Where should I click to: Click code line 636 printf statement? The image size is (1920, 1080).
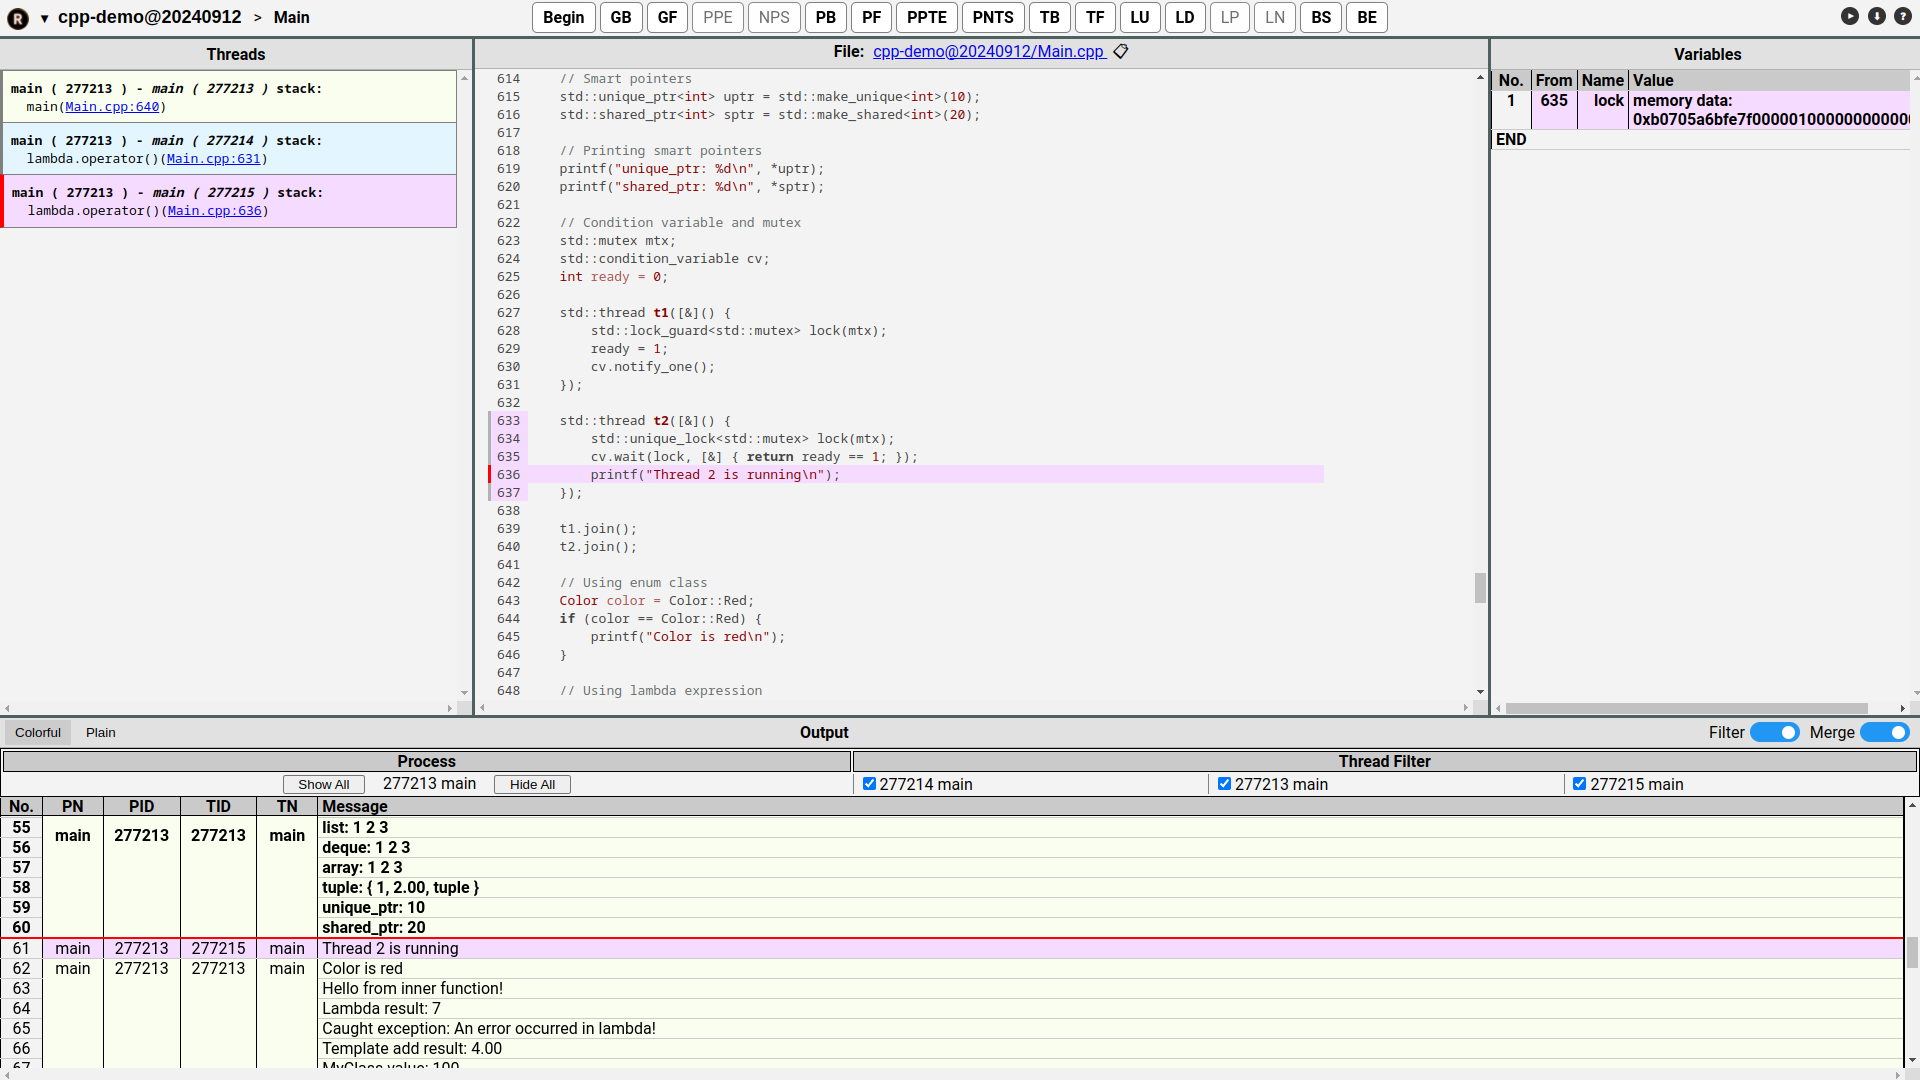(715, 475)
